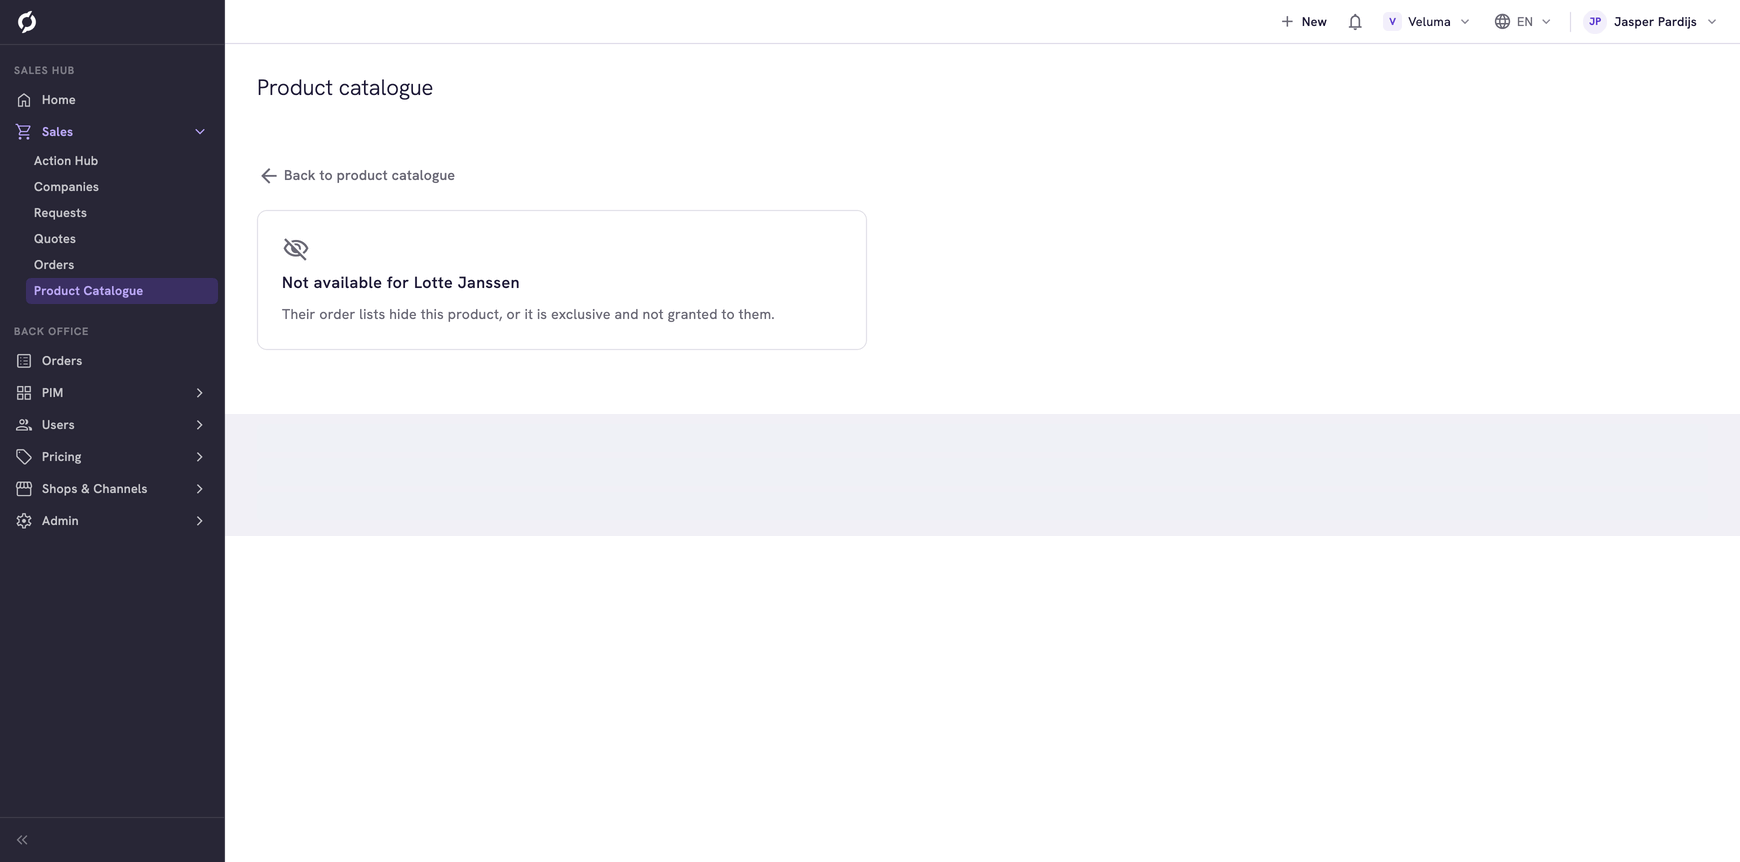Click 'Not available for Lotte Janssen' heading
1740x862 pixels.
click(401, 283)
